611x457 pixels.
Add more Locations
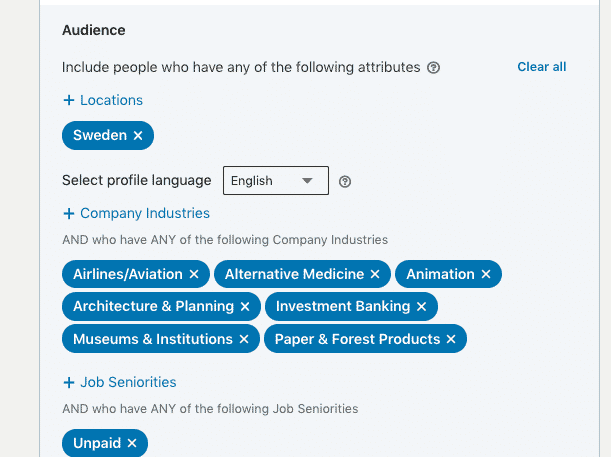[103, 100]
